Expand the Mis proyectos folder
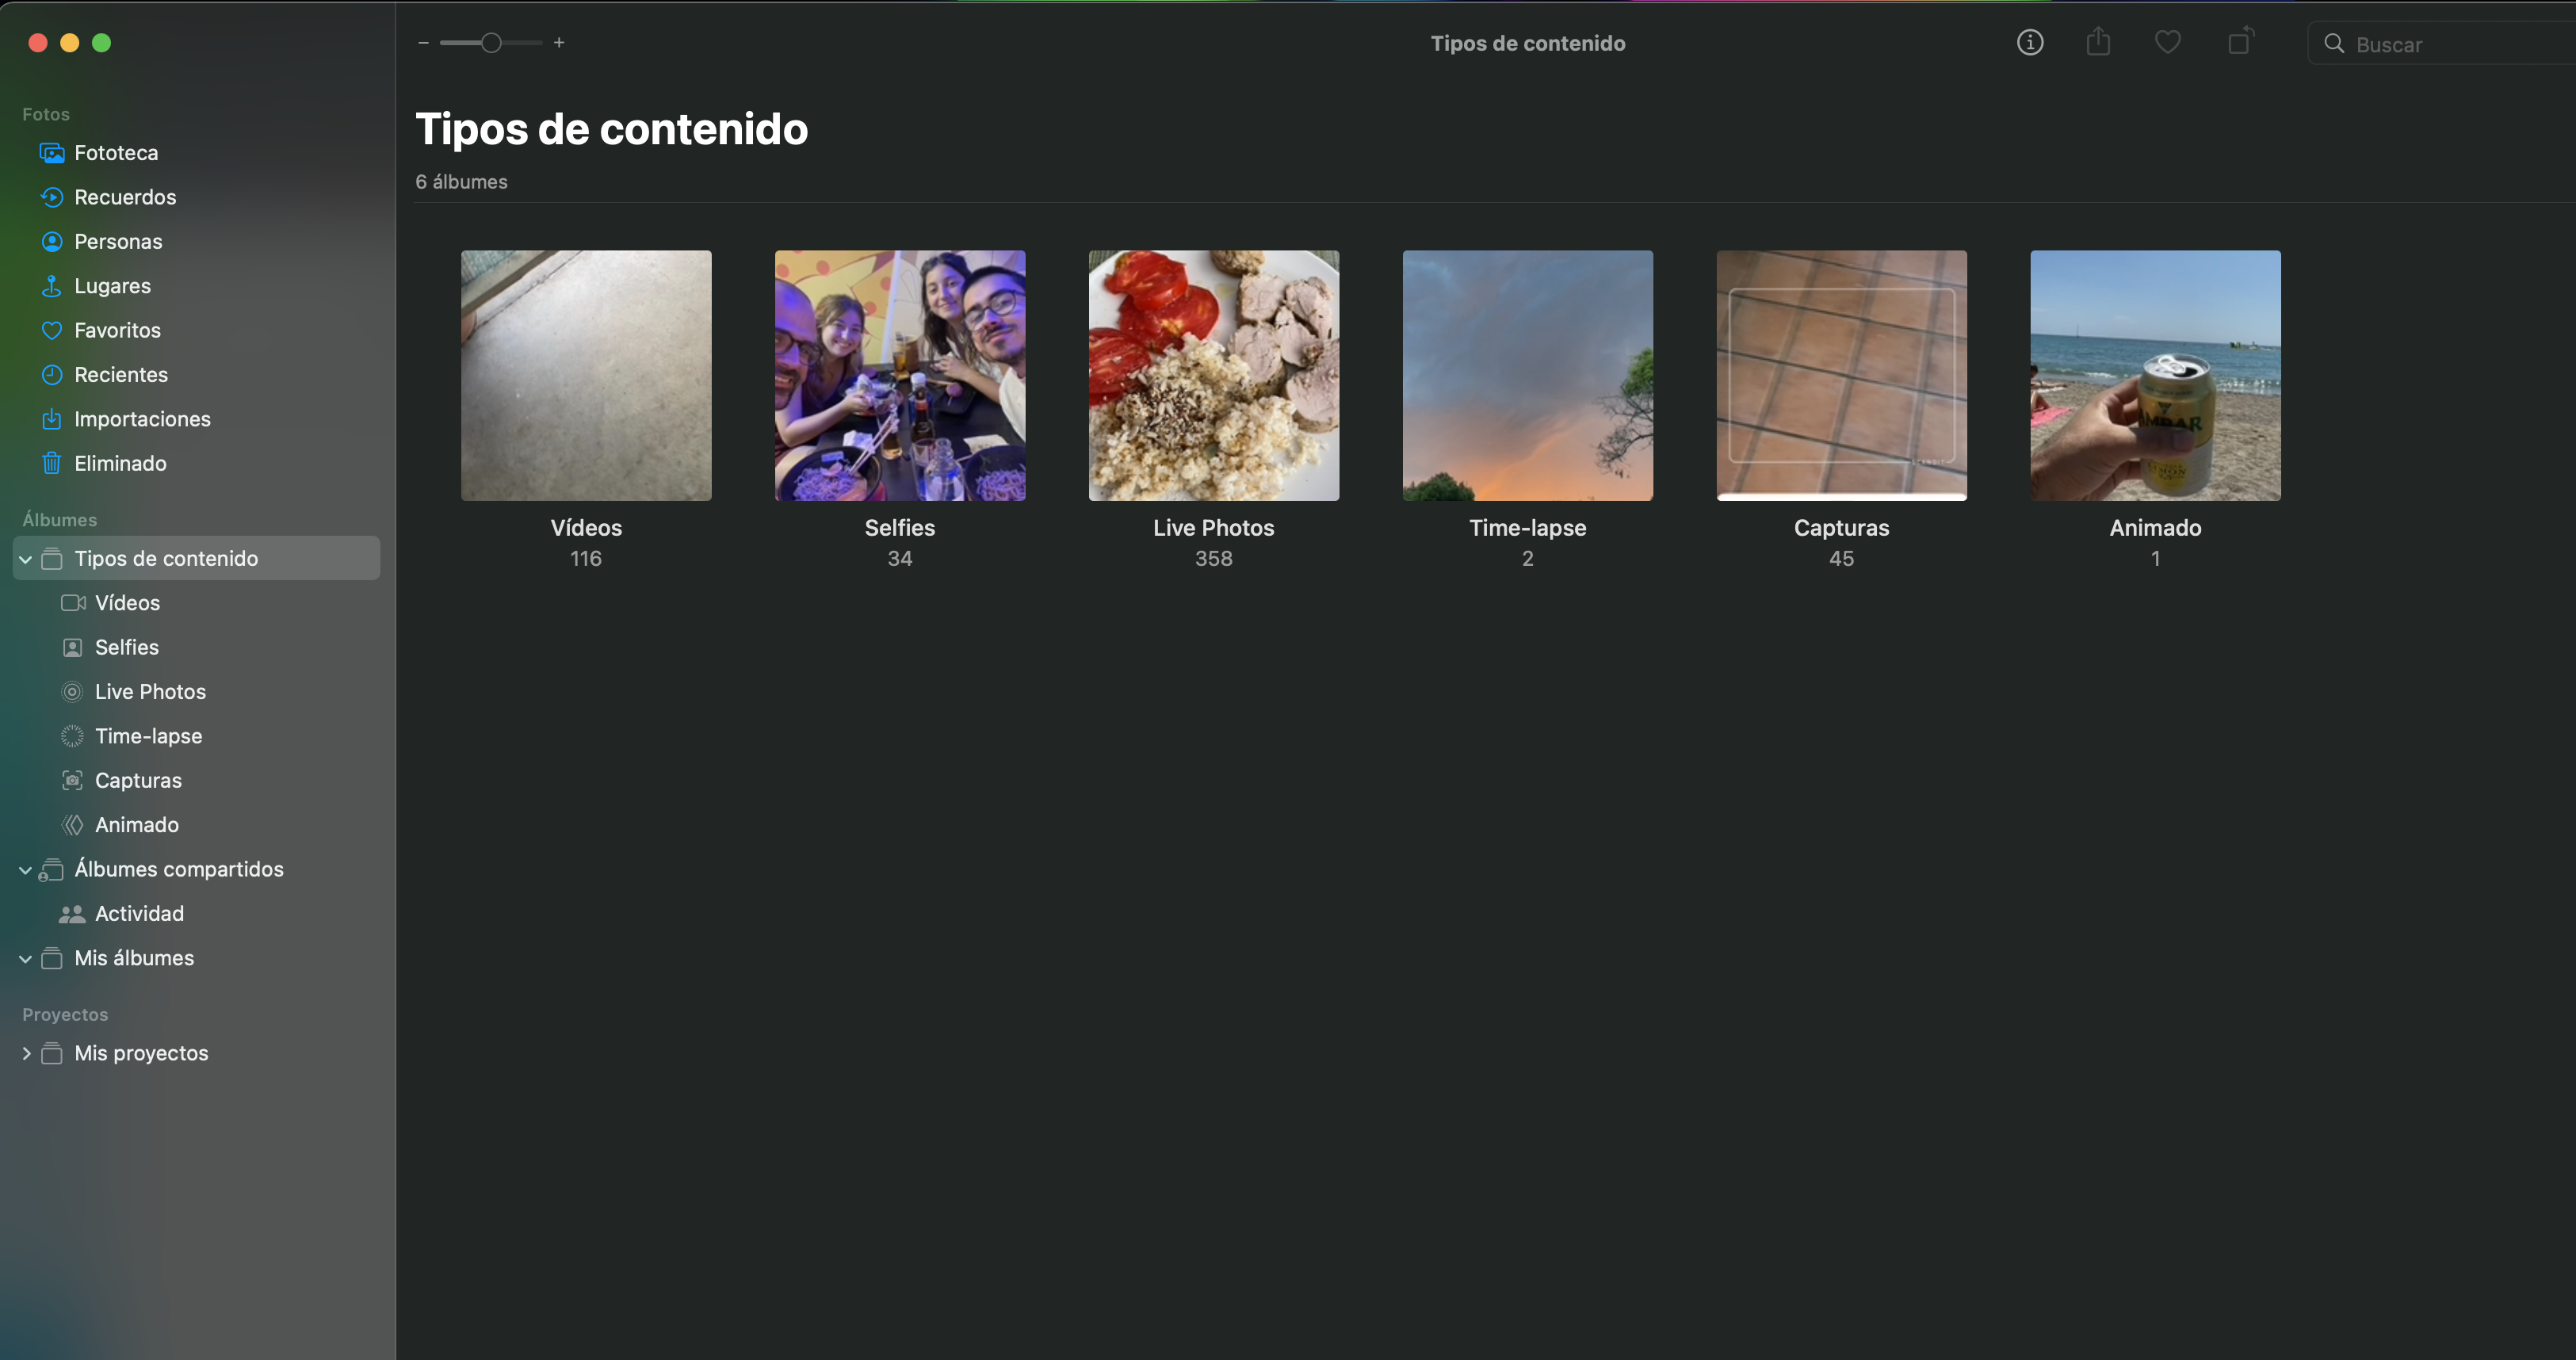The image size is (2576, 1360). tap(26, 1053)
